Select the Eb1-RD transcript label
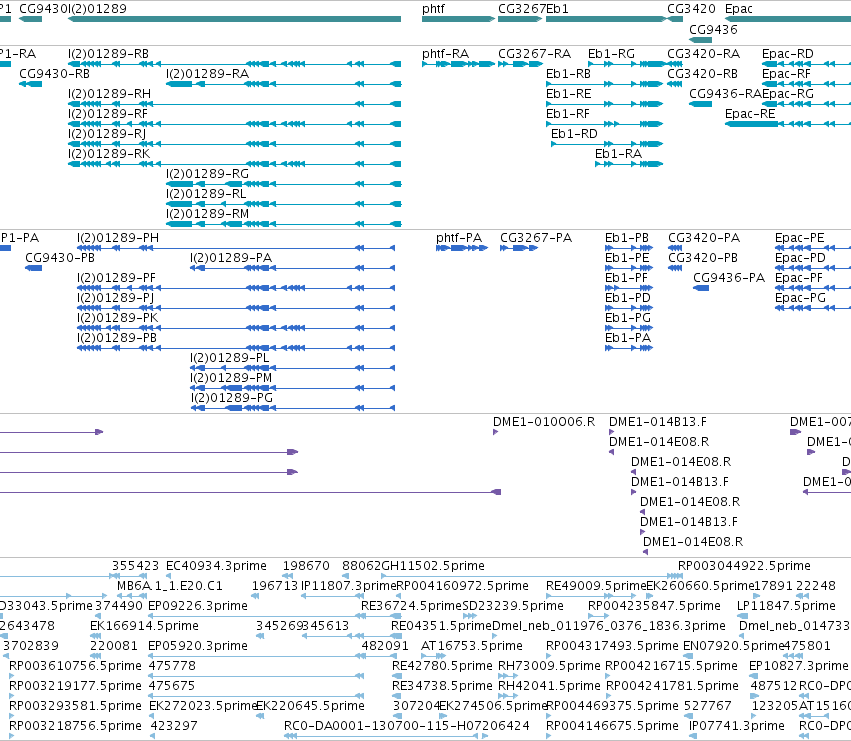The height and width of the screenshot is (741, 851). tap(574, 134)
